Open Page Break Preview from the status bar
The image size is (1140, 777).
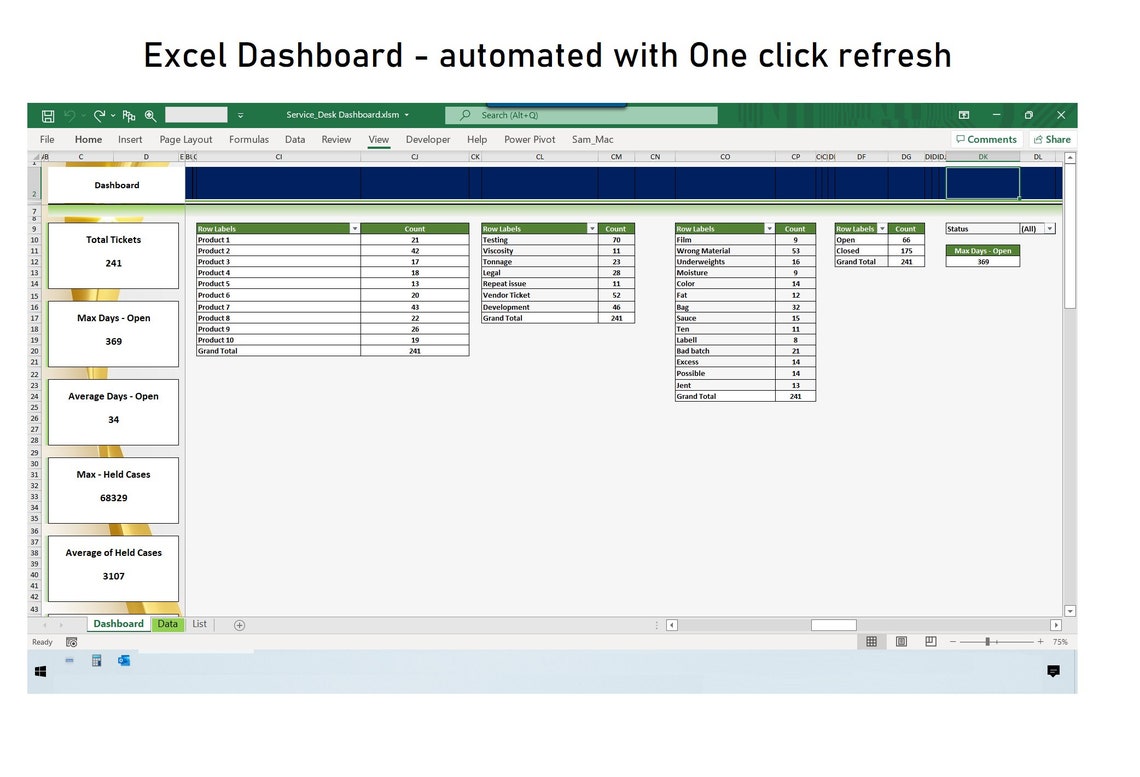coord(930,641)
